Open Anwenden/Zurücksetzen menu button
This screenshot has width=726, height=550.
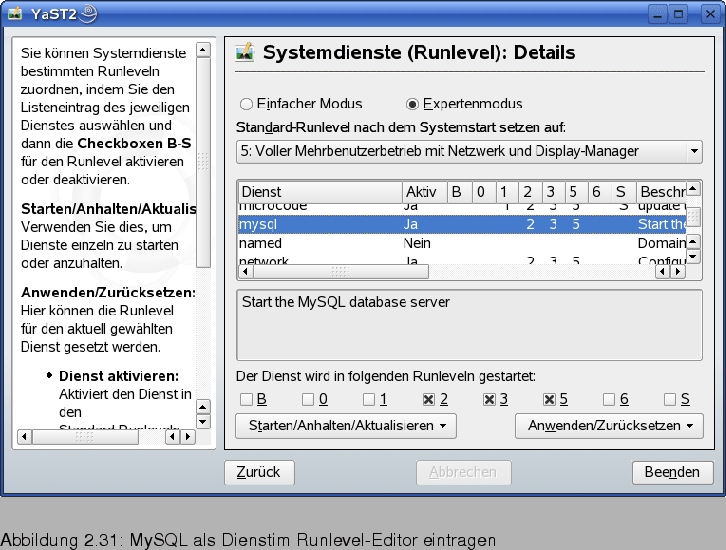[x=609, y=425]
